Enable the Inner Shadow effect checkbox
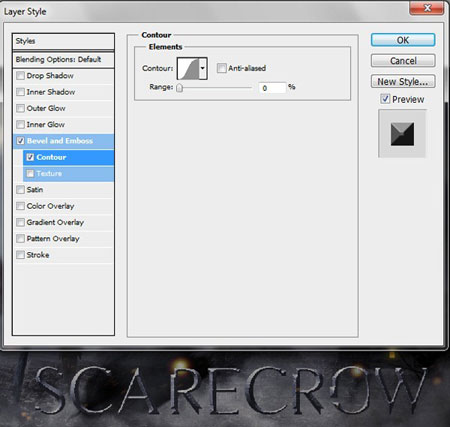This screenshot has width=450, height=427. click(20, 92)
